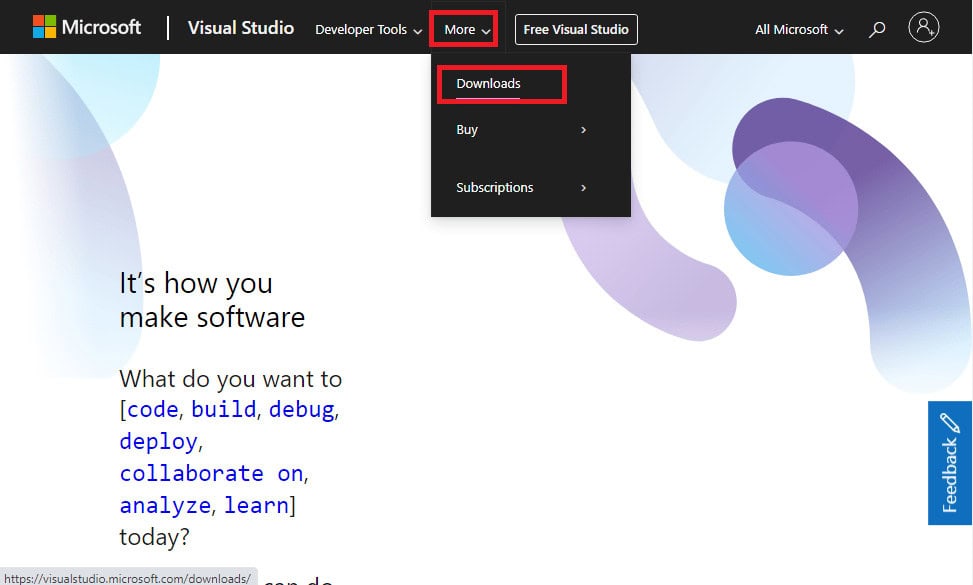This screenshot has height=585, width=973.
Task: Click the "build" keyword text
Action: pyautogui.click(x=223, y=409)
